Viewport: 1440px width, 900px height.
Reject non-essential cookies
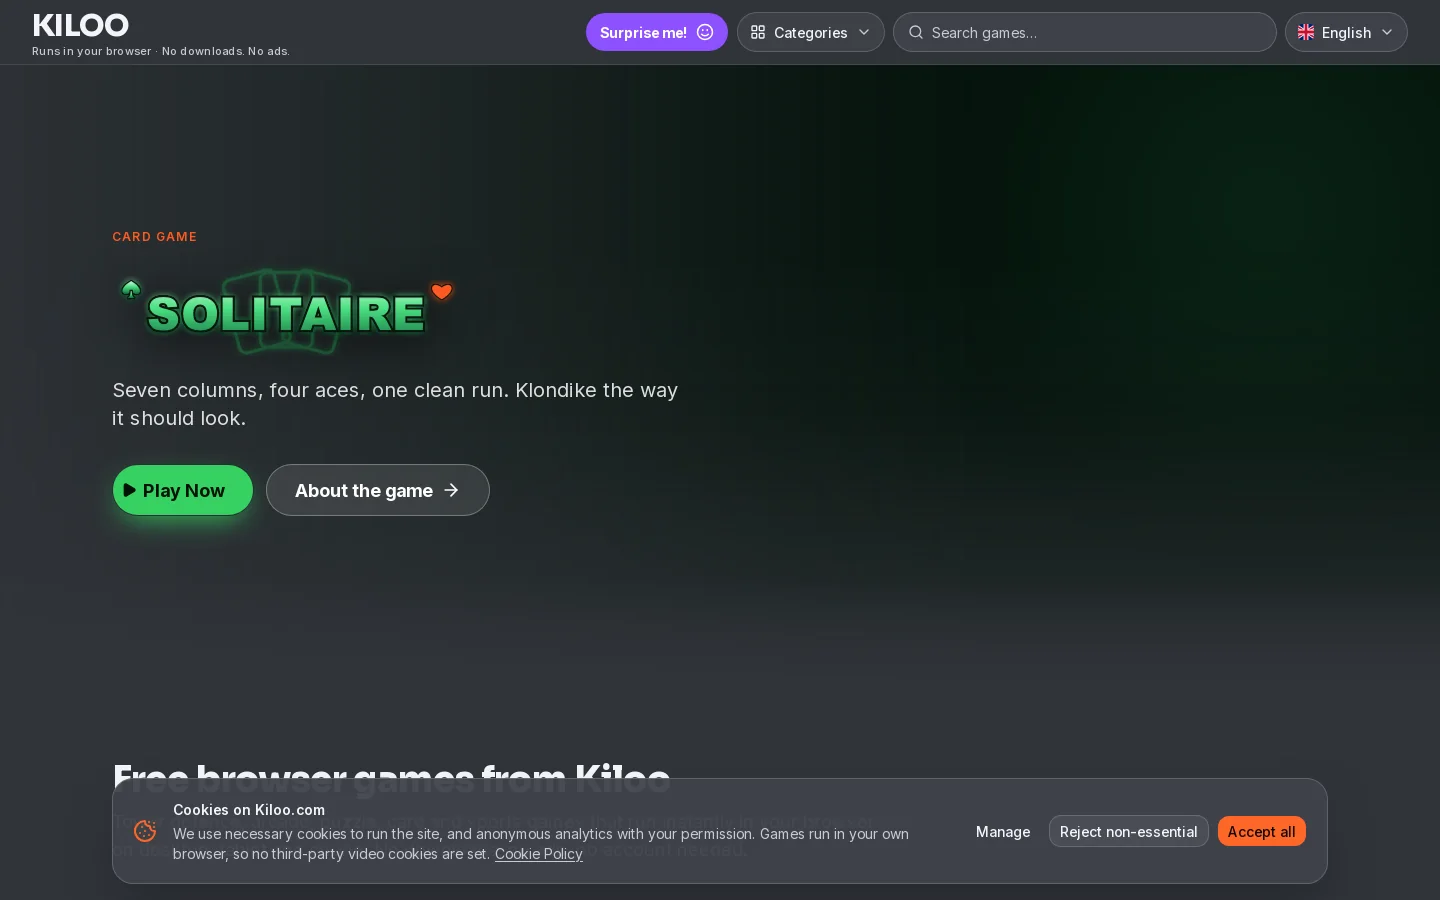(1129, 831)
